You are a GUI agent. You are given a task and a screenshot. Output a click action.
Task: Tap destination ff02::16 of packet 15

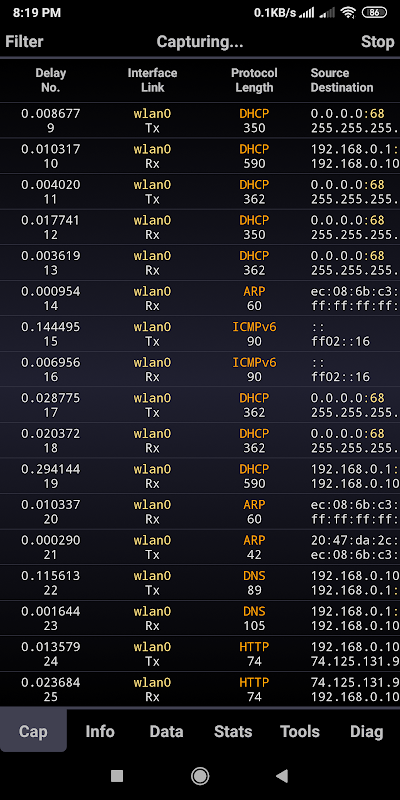pyautogui.click(x=340, y=341)
